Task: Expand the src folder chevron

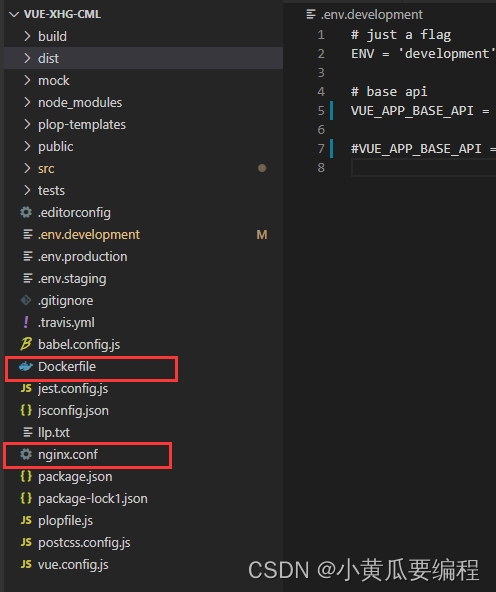Action: pyautogui.click(x=27, y=168)
